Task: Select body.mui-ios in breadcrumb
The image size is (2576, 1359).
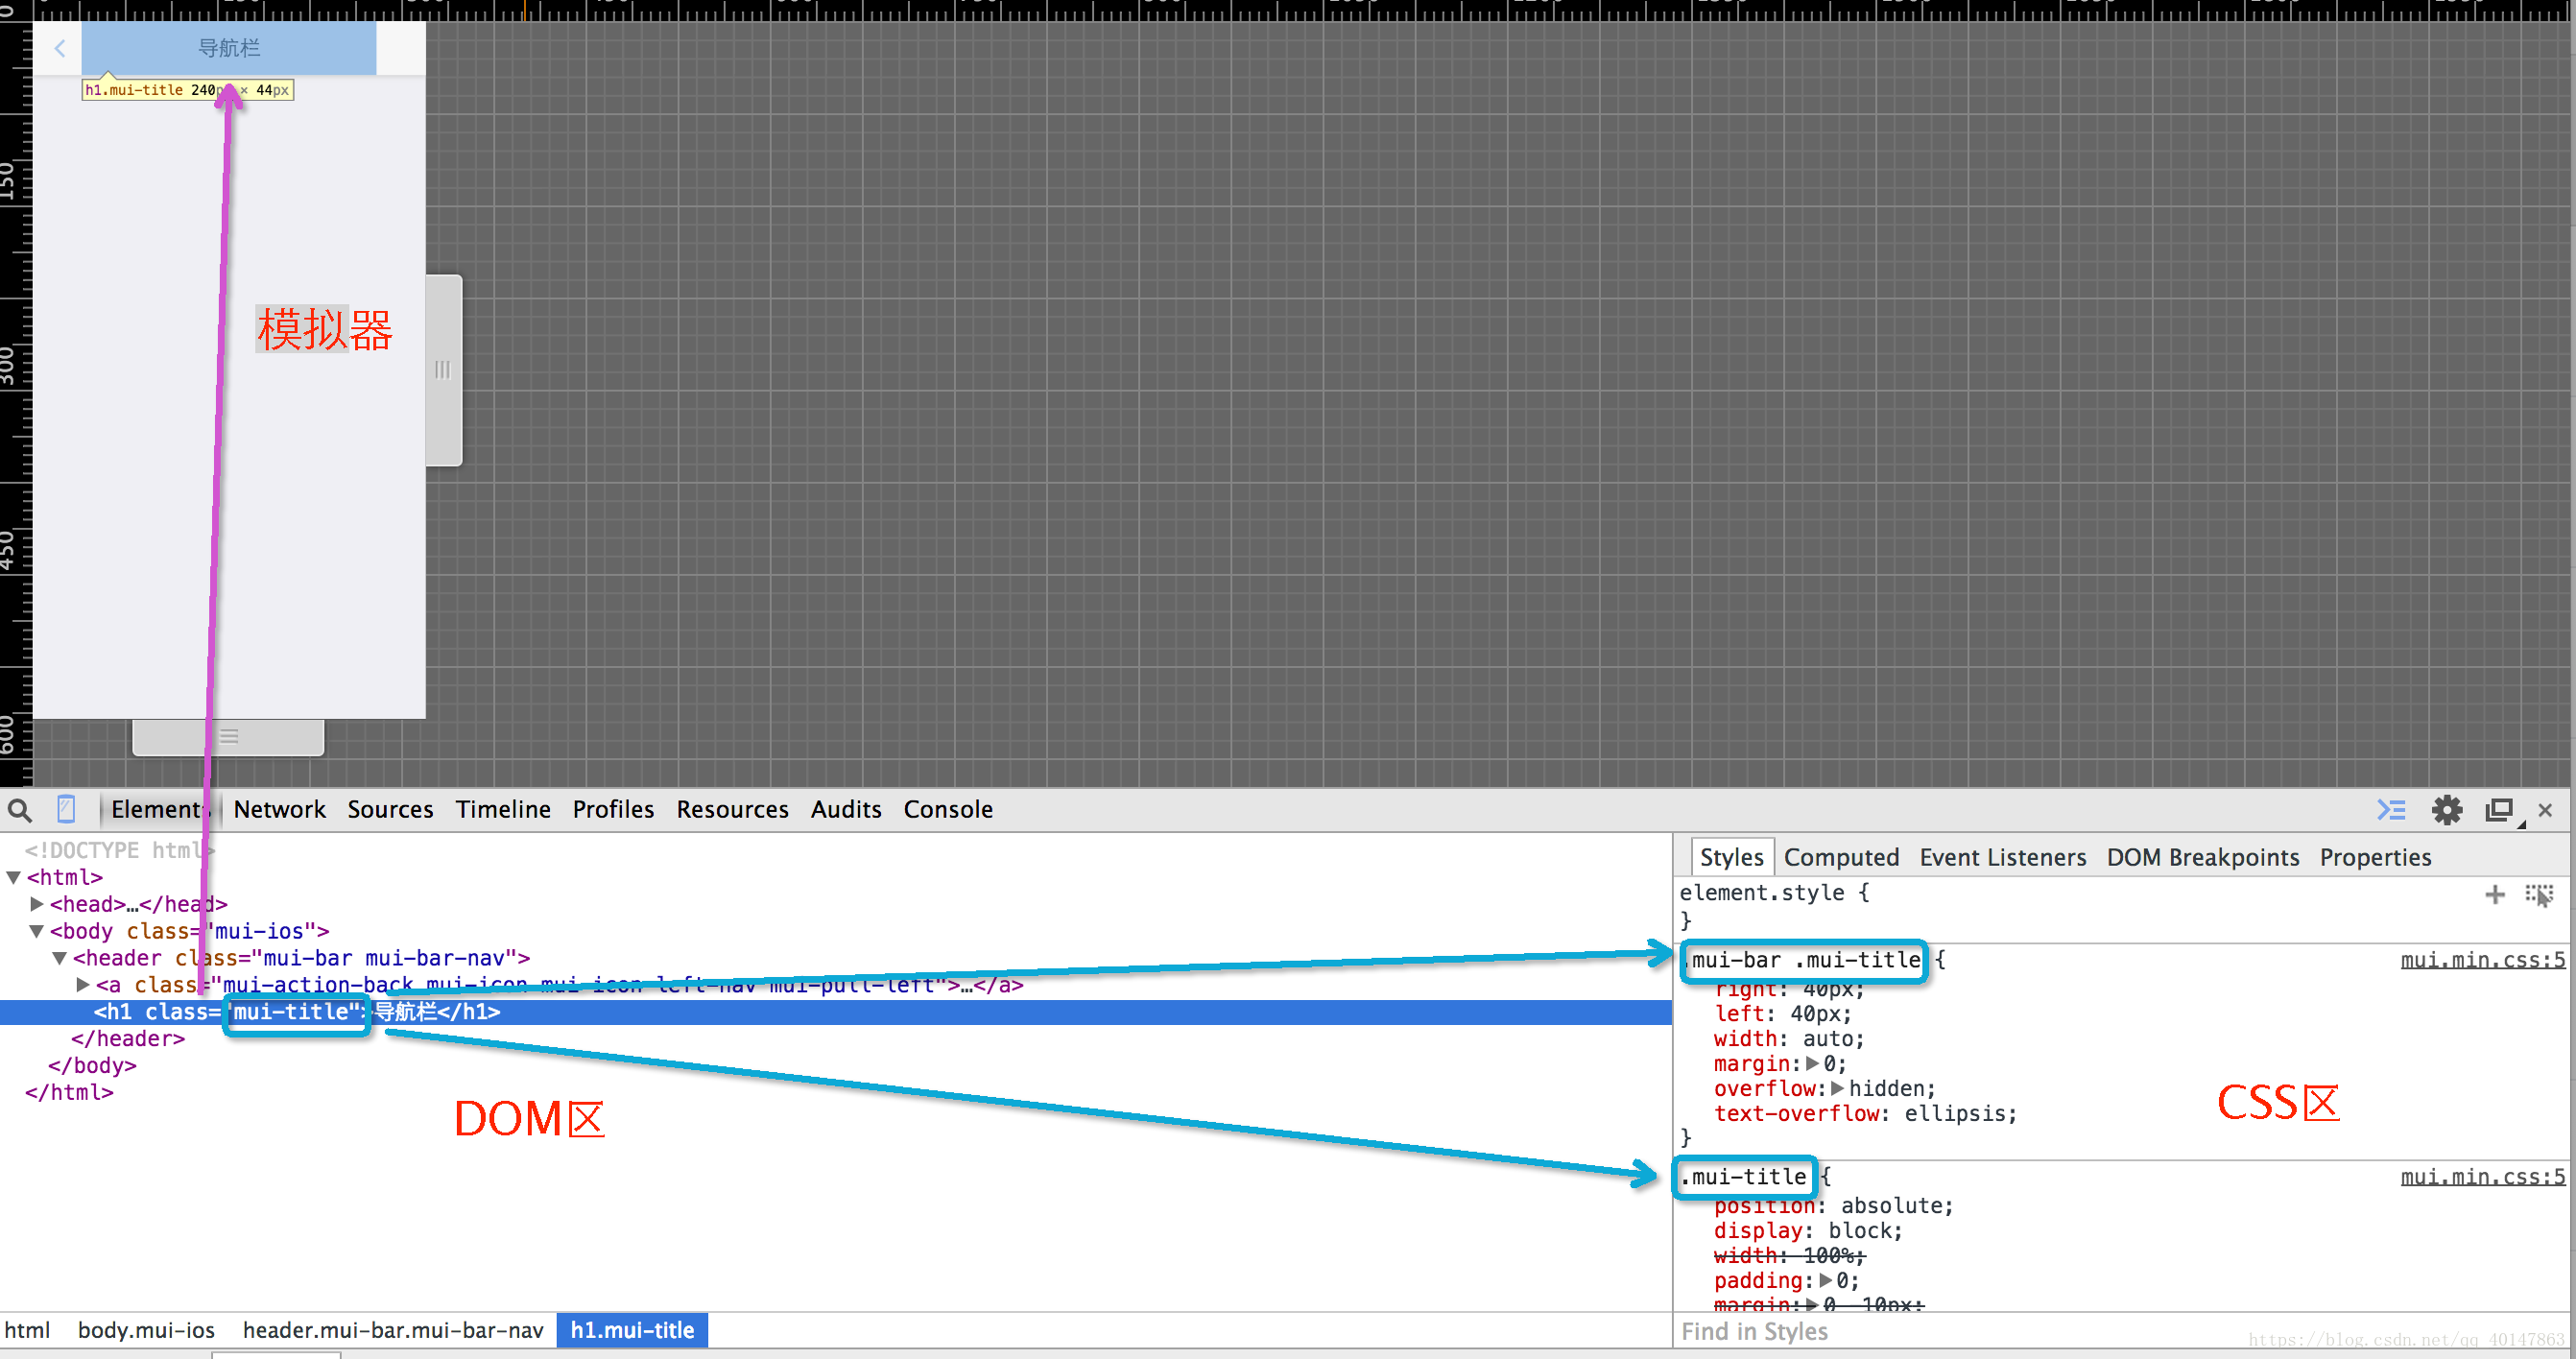Action: pyautogui.click(x=146, y=1330)
